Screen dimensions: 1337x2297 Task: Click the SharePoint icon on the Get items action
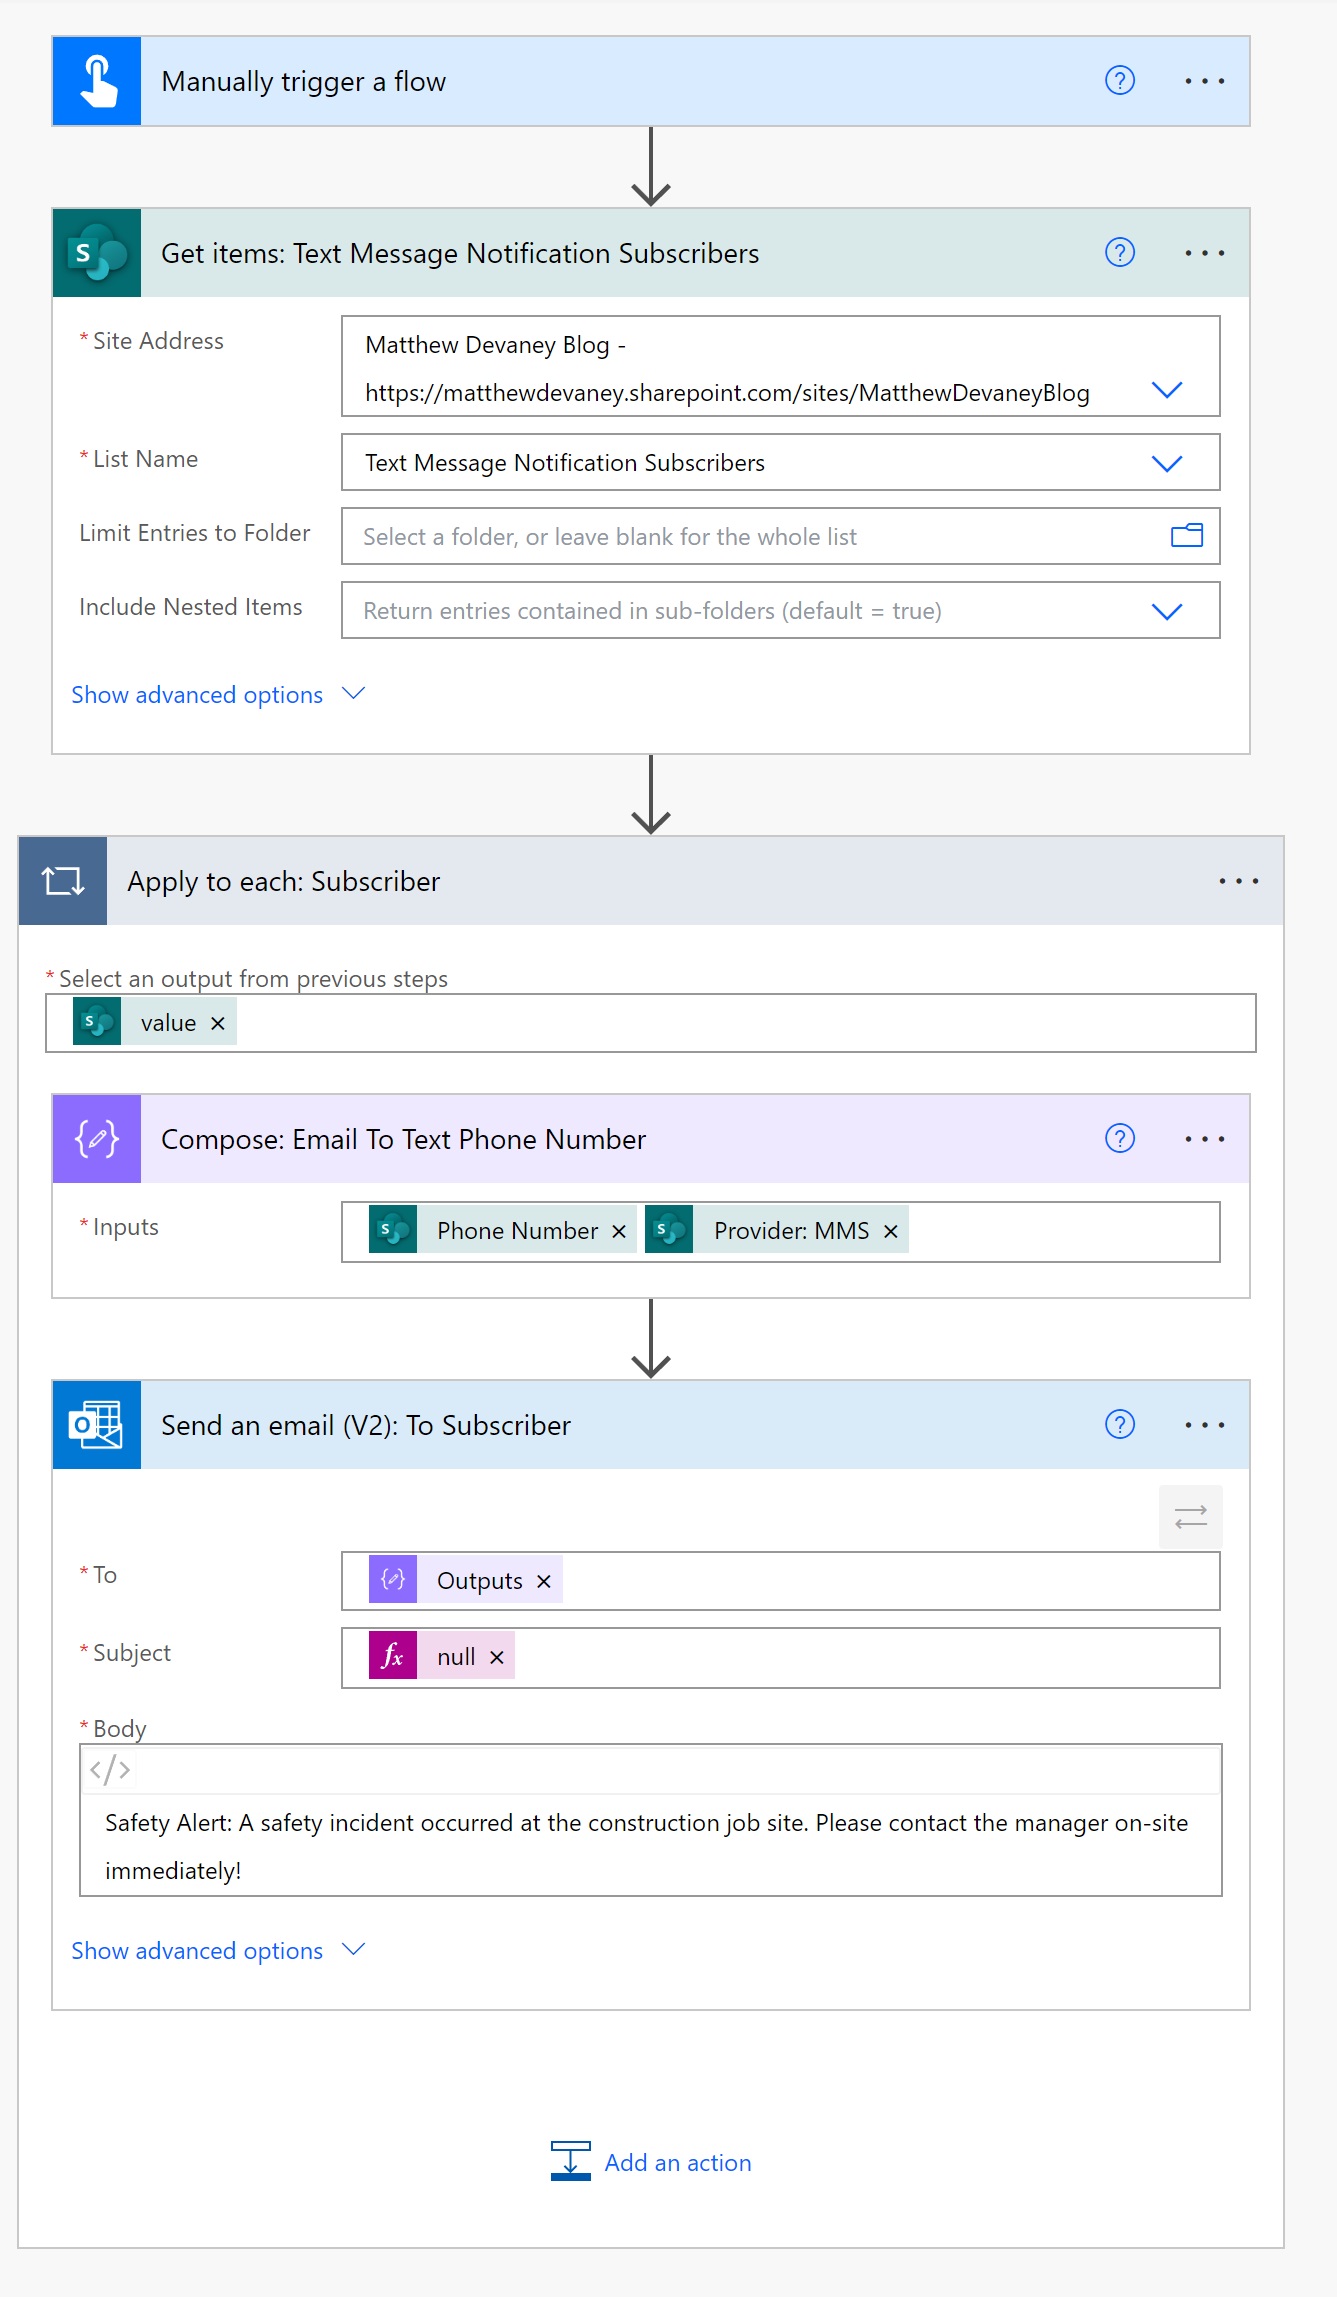[97, 253]
